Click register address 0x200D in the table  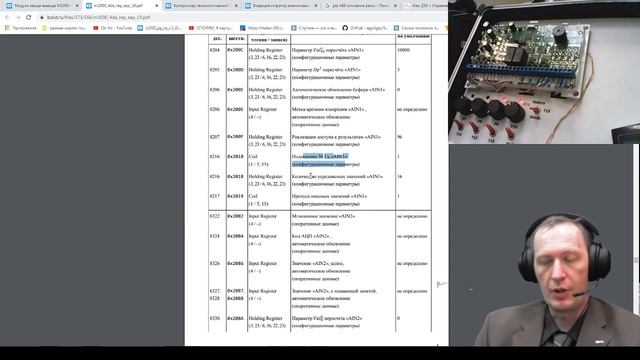pos(236,70)
